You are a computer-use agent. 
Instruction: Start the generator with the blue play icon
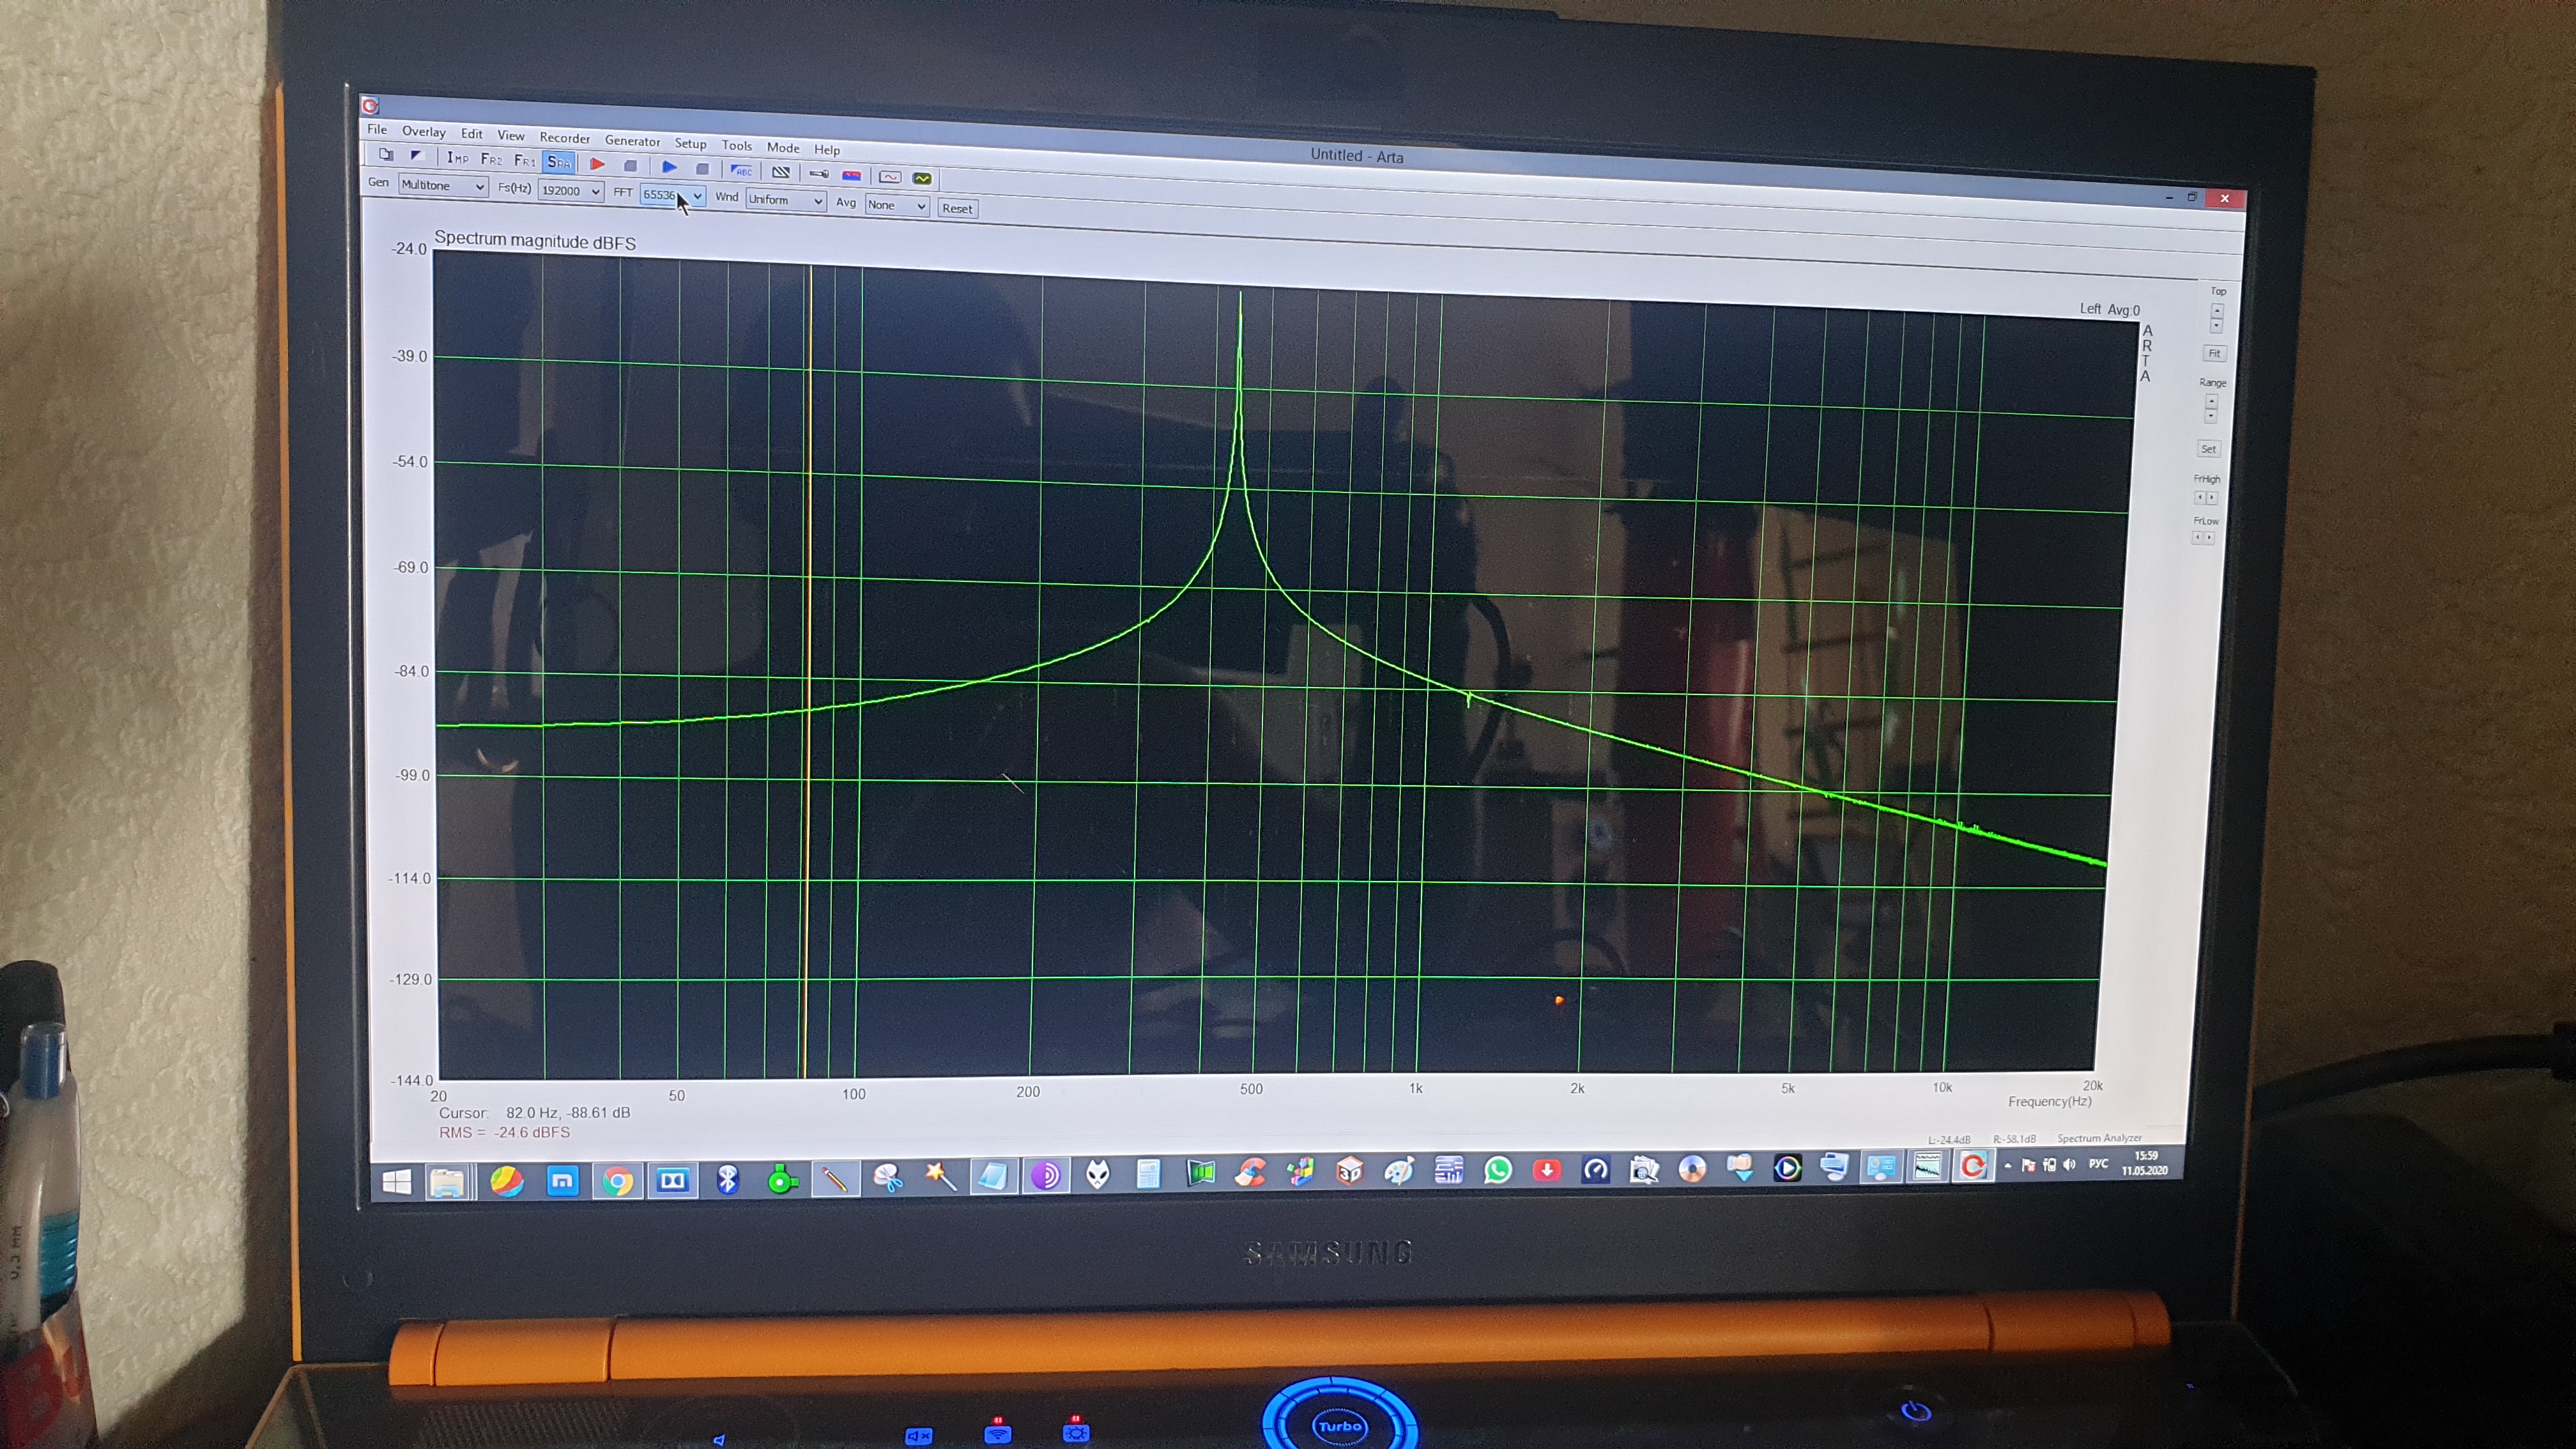coord(669,167)
